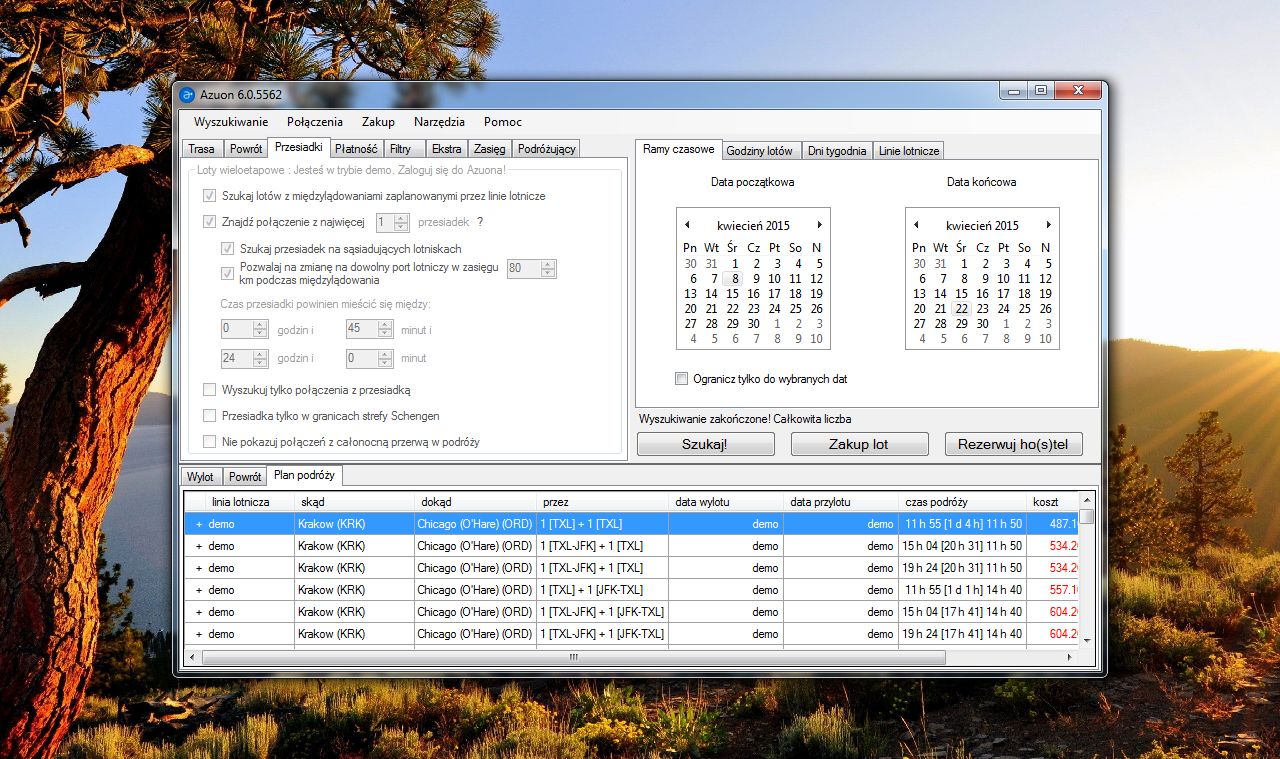
Task: Sort by koszt column header
Action: coord(1052,502)
